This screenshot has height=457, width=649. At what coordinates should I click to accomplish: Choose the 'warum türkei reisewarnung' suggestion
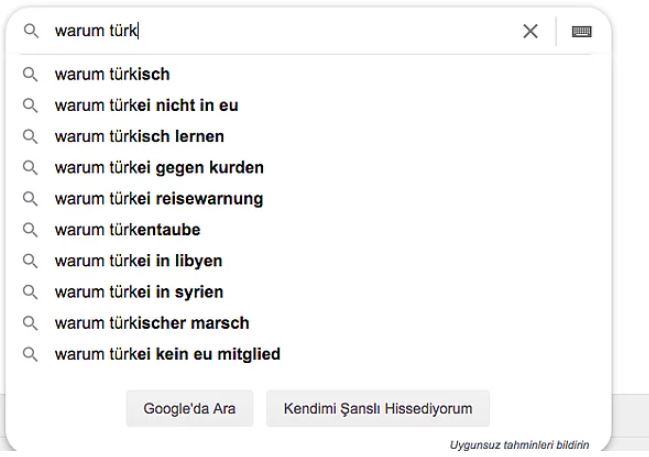coord(158,199)
